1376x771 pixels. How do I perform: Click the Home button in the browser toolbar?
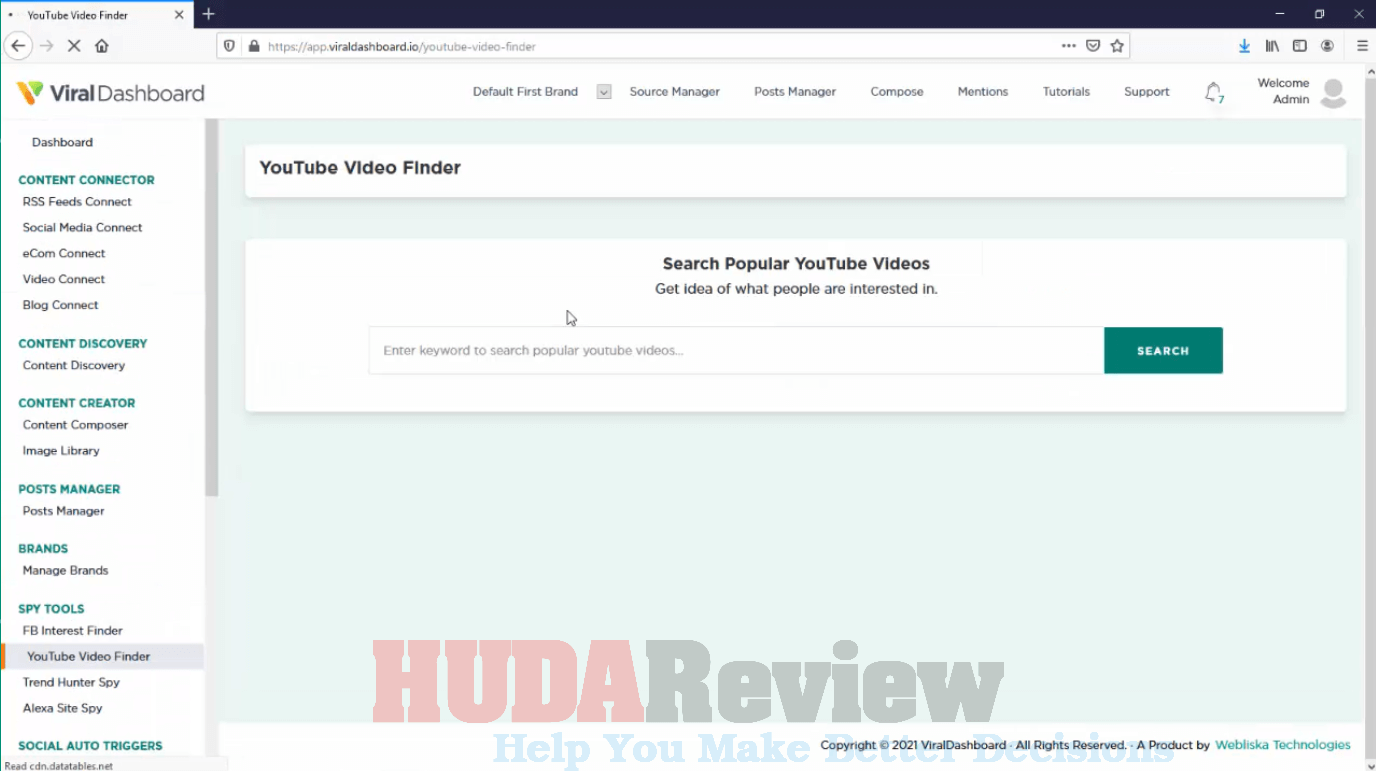pos(101,45)
